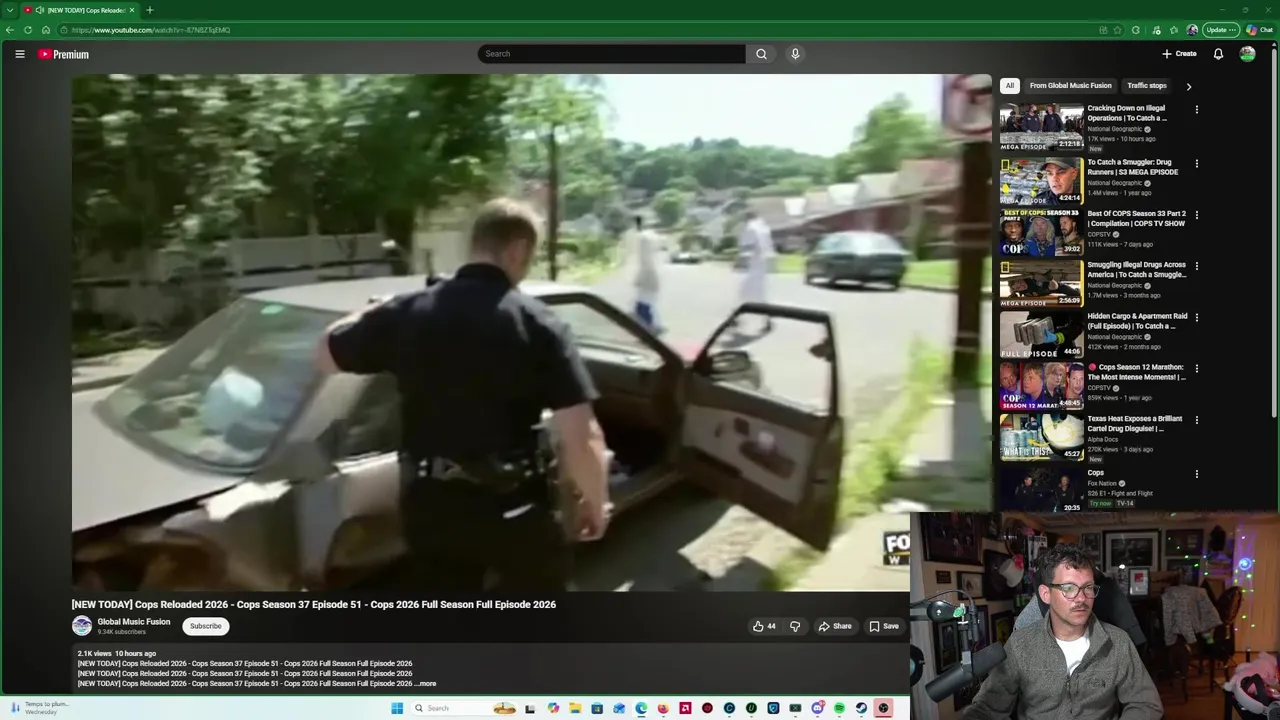Click the browser Update button

[1221, 30]
